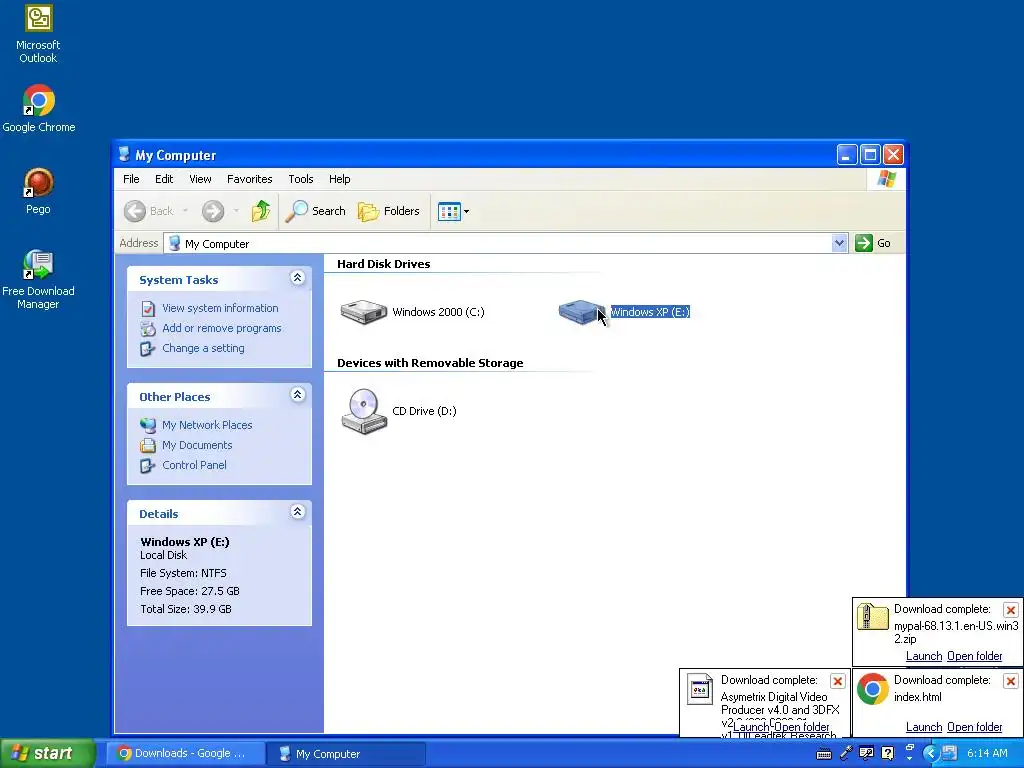Click the Hard Disk Drives group header
Screen dimensions: 1024x768
pos(383,264)
